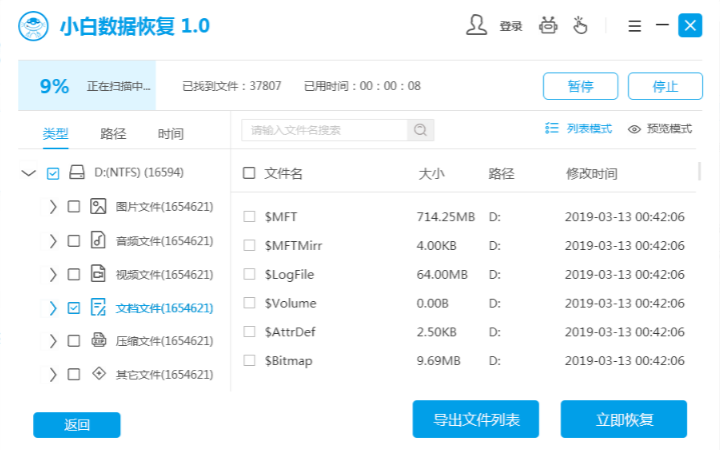Click the file name search input field
The width and height of the screenshot is (720, 450).
[324, 130]
